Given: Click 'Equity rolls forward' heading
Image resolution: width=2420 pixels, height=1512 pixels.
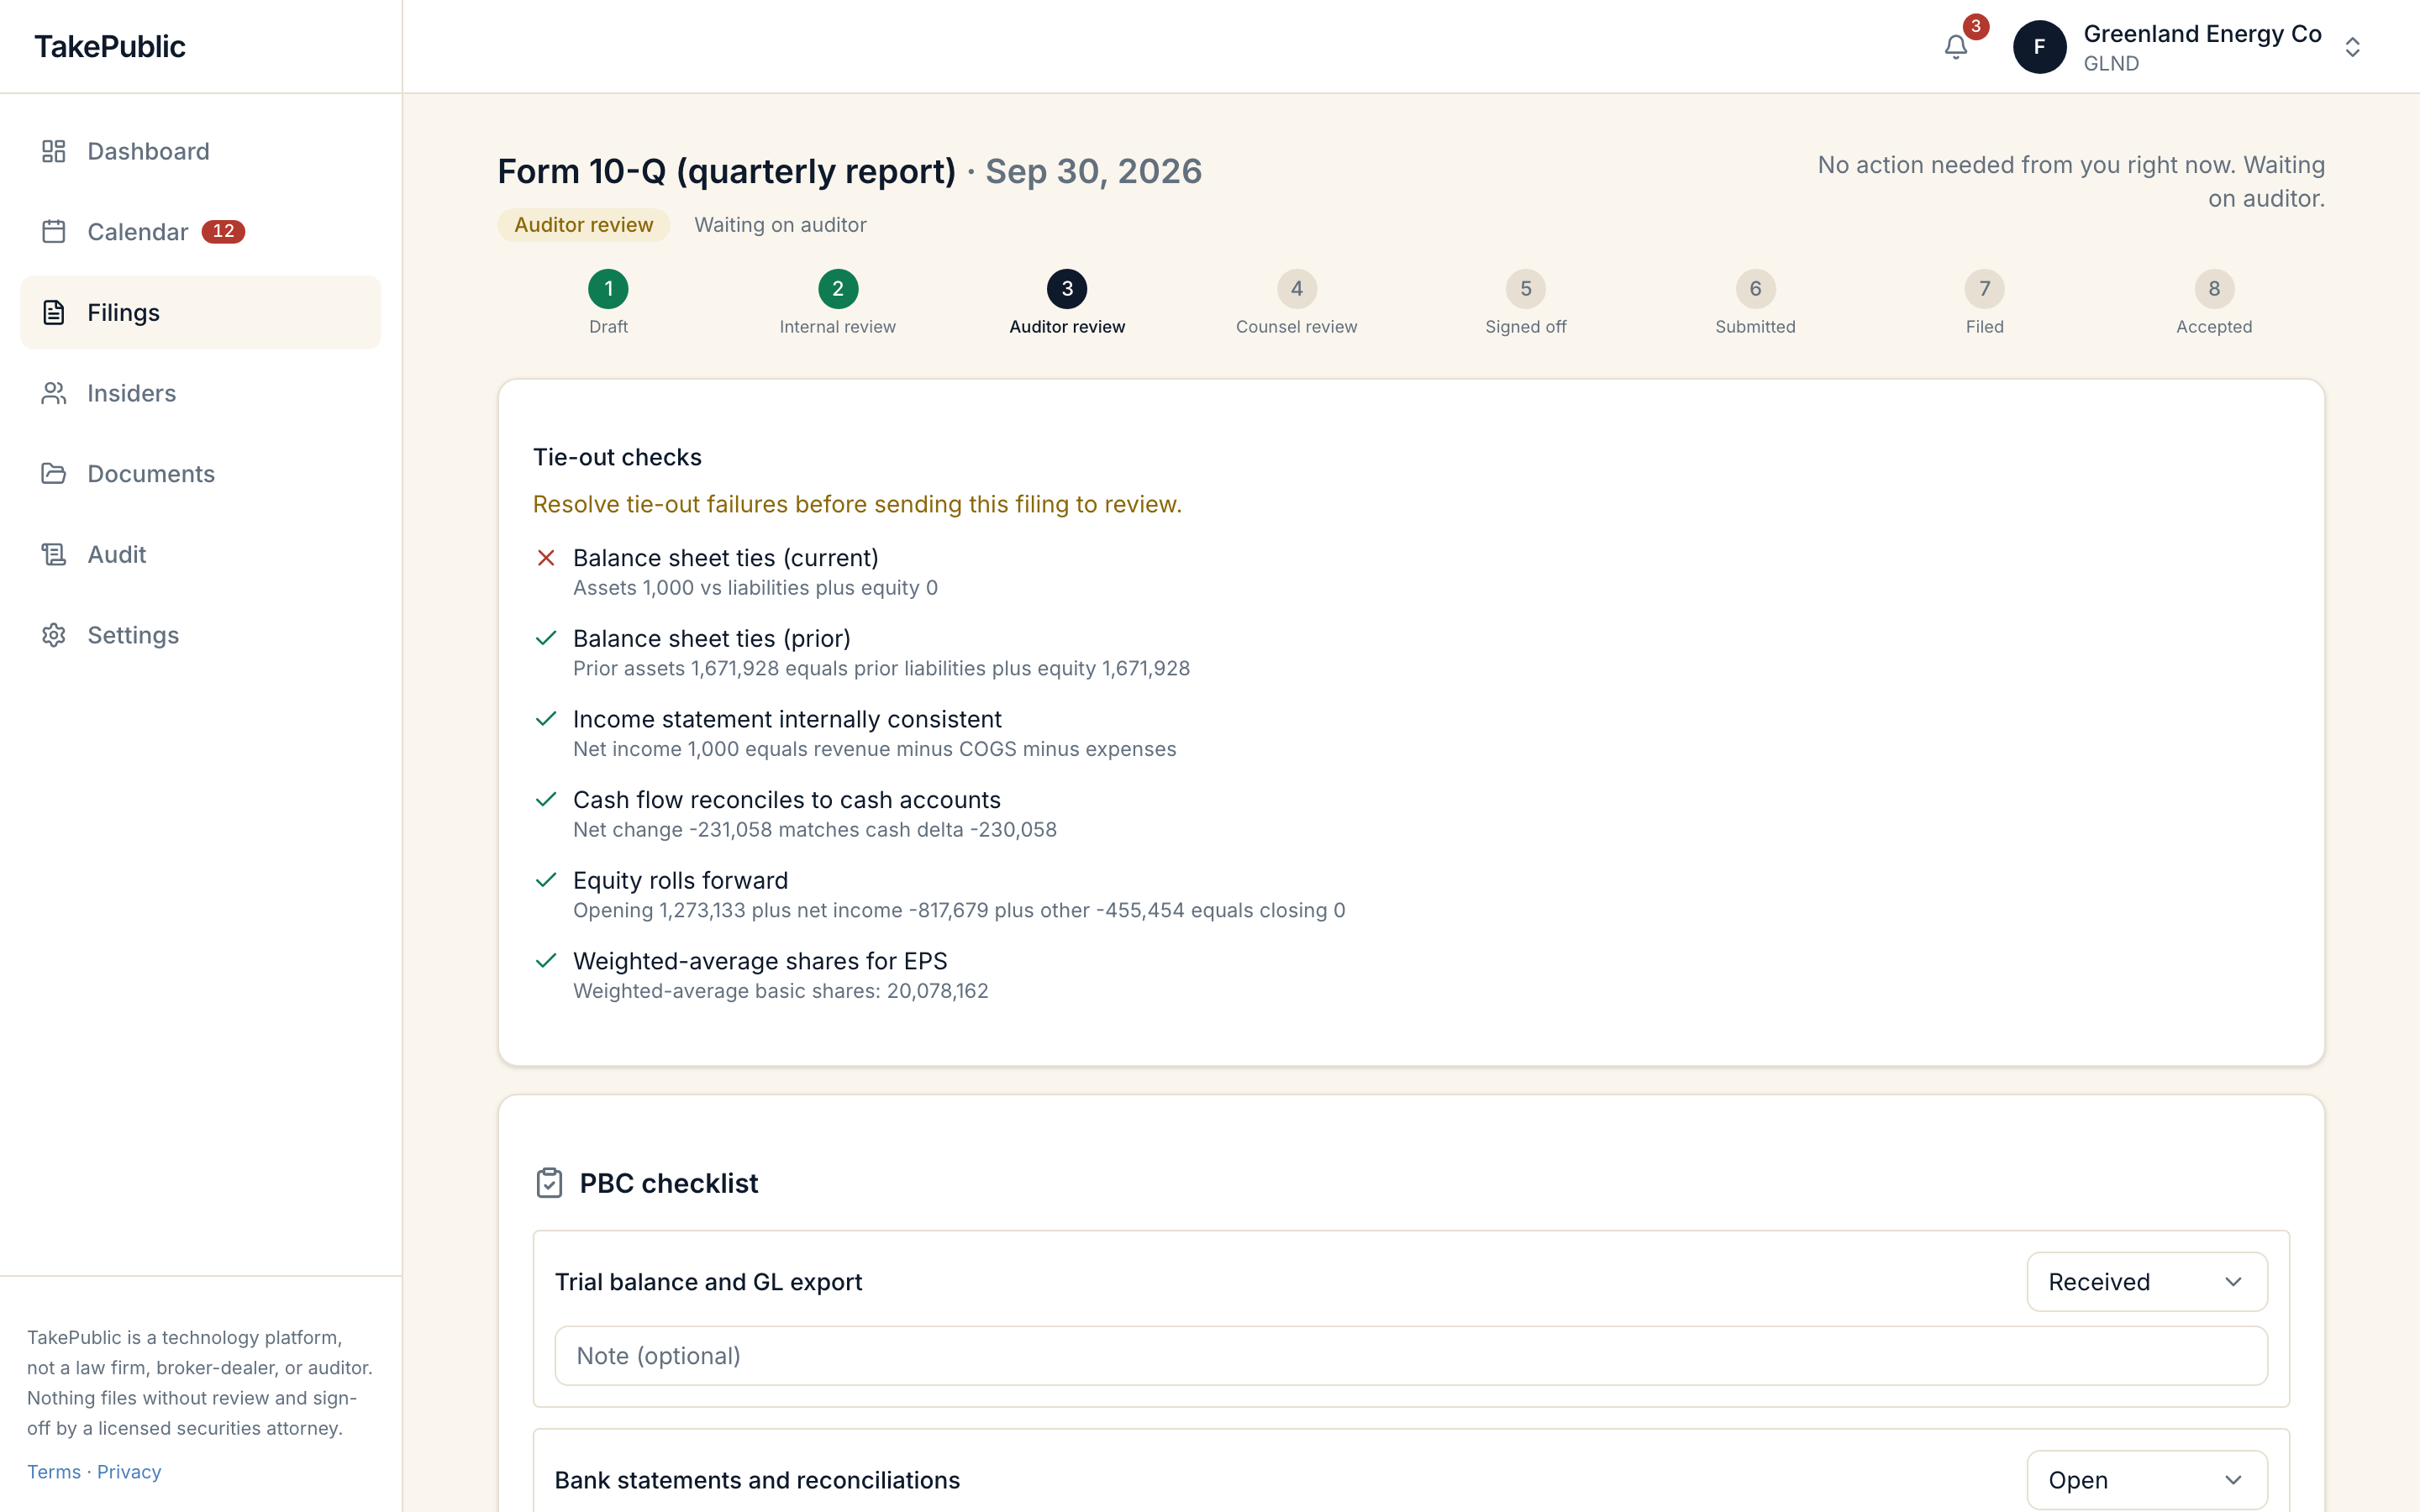Looking at the screenshot, I should tap(681, 881).
